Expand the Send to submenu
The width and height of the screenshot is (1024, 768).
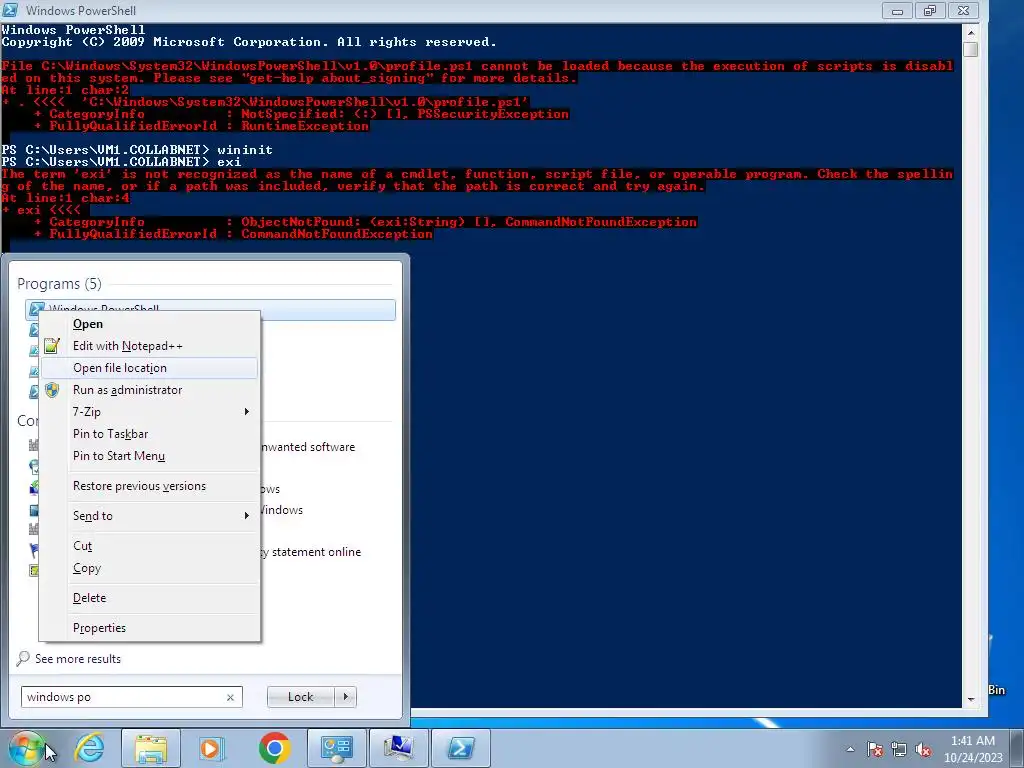pos(149,516)
